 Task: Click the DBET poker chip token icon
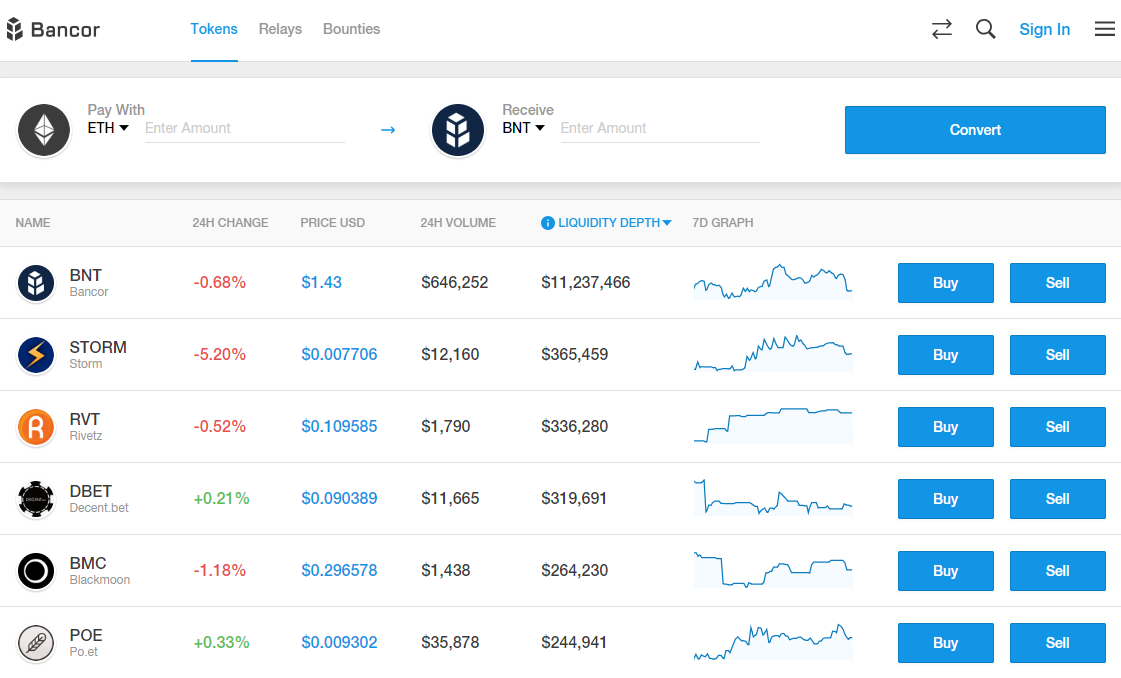click(x=36, y=499)
